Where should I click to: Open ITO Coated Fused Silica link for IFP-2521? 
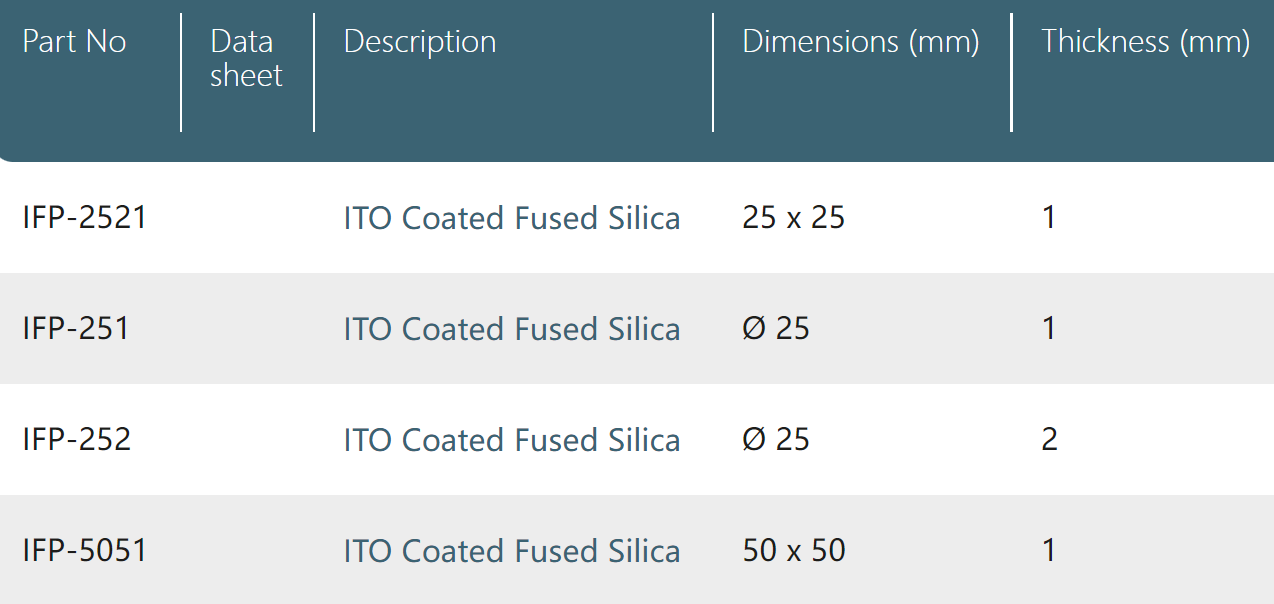pos(512,218)
